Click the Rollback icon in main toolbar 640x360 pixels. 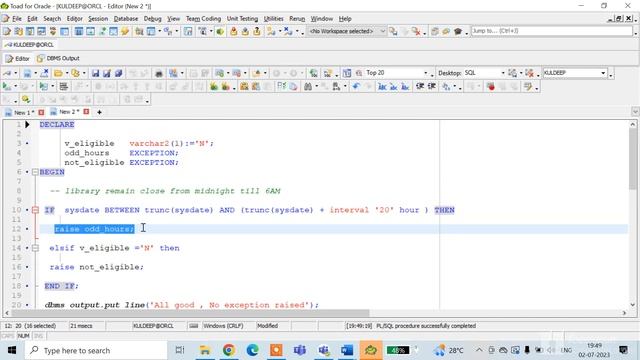245,31
